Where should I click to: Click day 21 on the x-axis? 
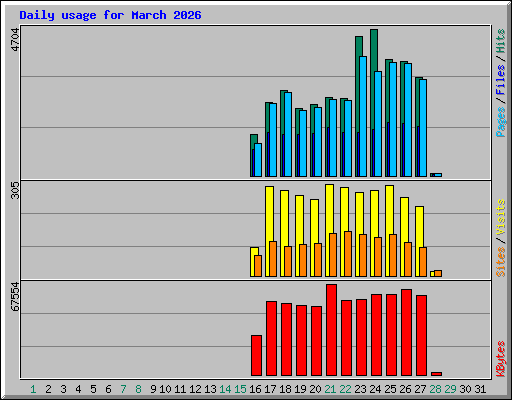[x=330, y=389]
